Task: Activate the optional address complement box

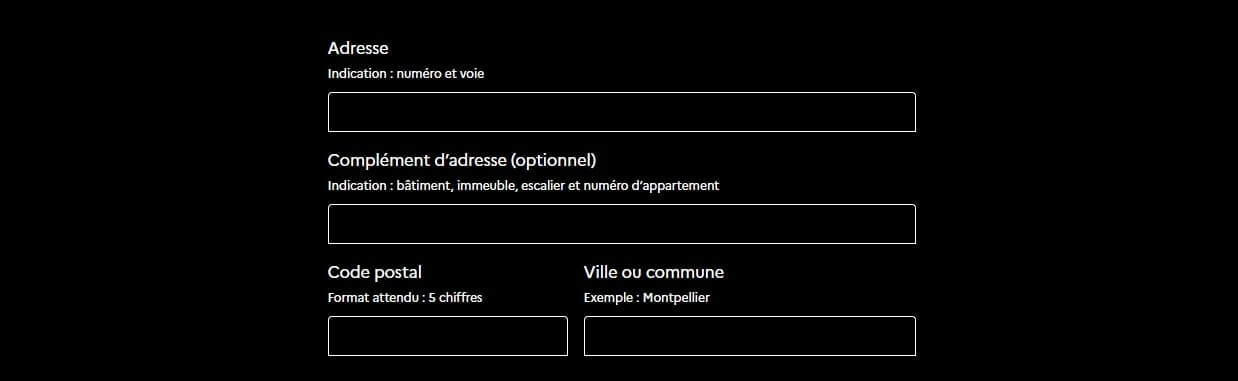Action: [x=621, y=224]
